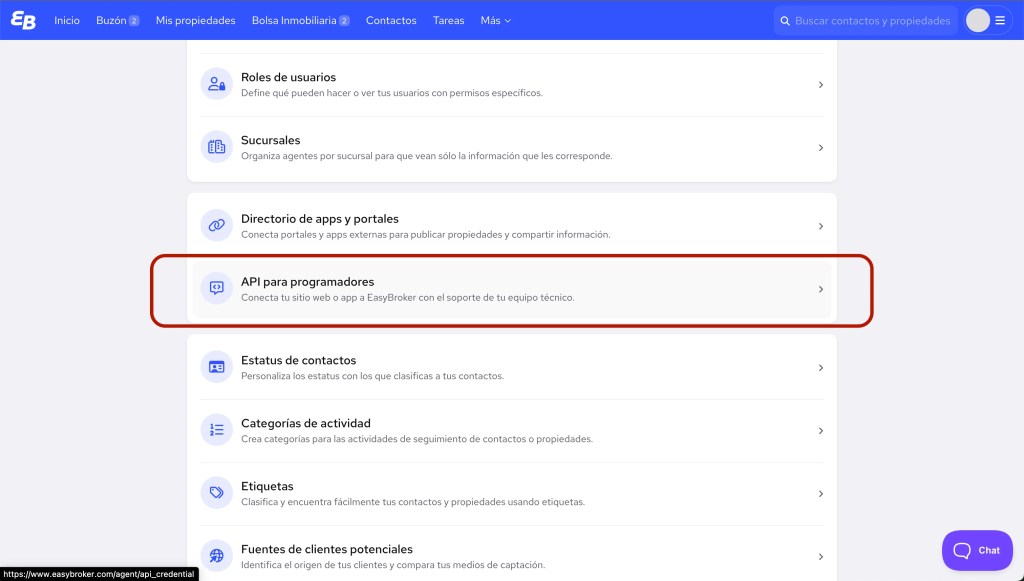Click the Etiquetas tag icon

pyautogui.click(x=216, y=493)
